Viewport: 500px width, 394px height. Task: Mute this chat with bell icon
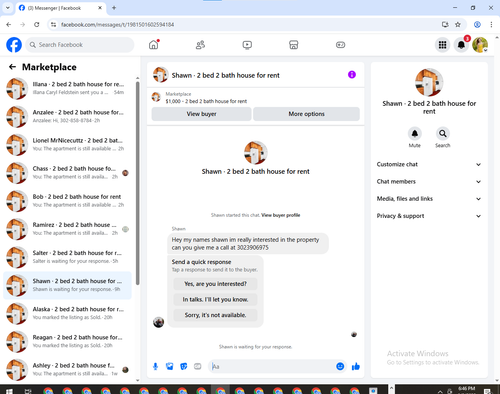(x=415, y=134)
